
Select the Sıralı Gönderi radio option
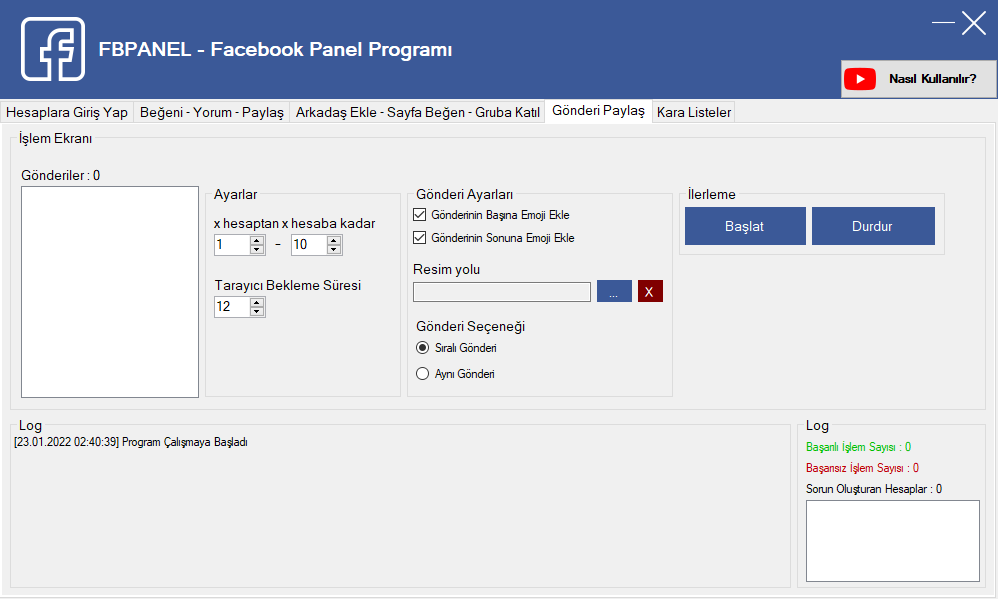(422, 348)
